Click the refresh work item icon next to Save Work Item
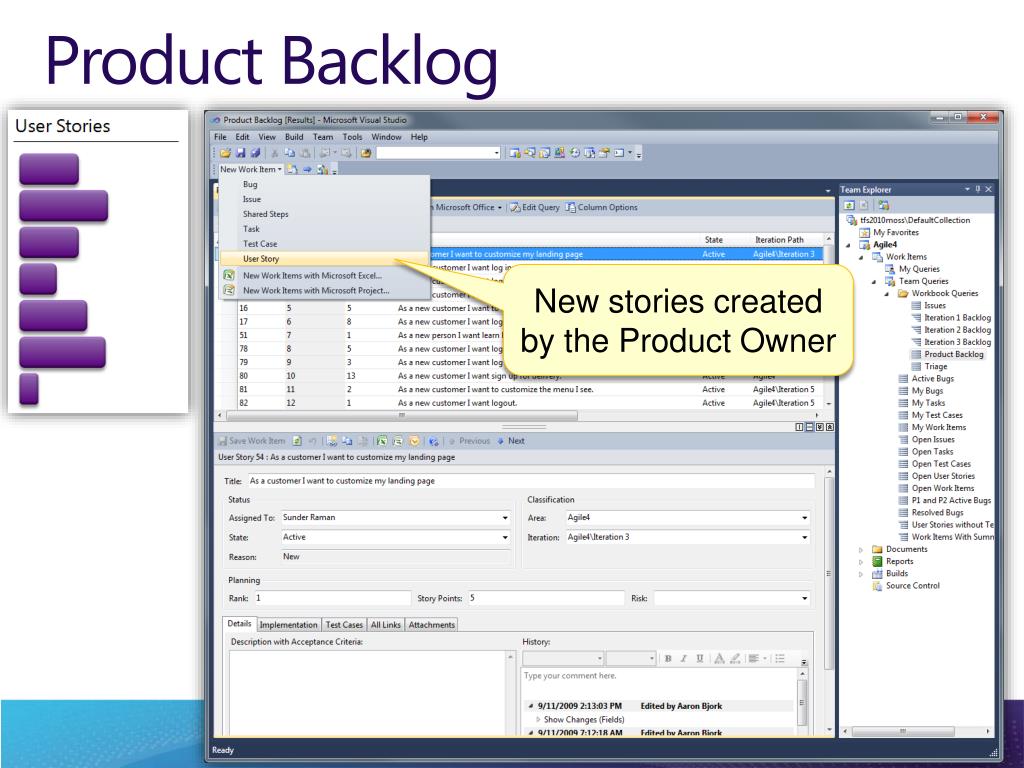This screenshot has width=1024, height=768. 297,441
